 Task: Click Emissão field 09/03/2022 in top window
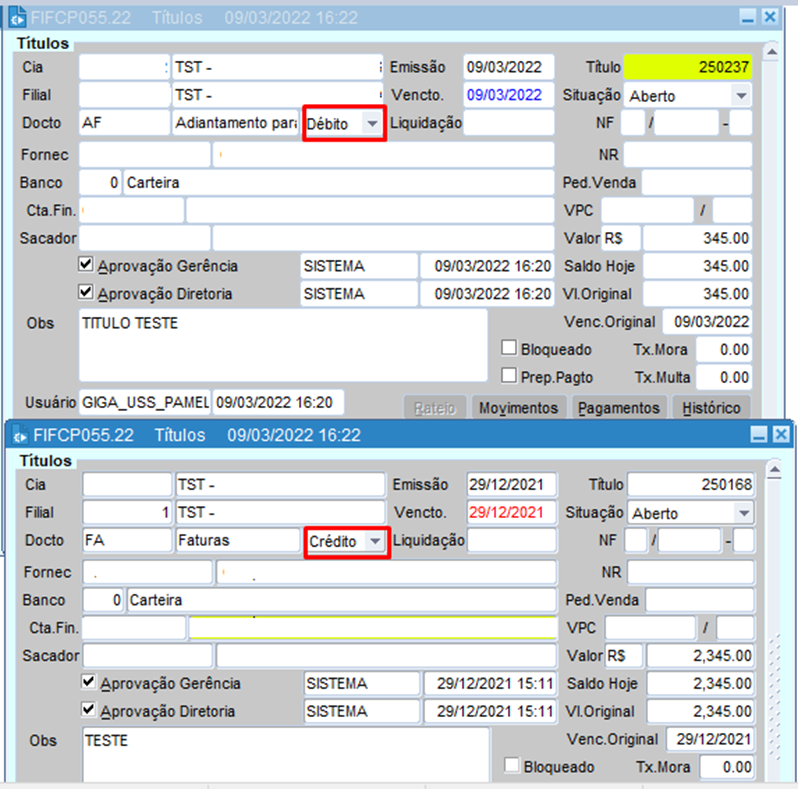point(508,67)
